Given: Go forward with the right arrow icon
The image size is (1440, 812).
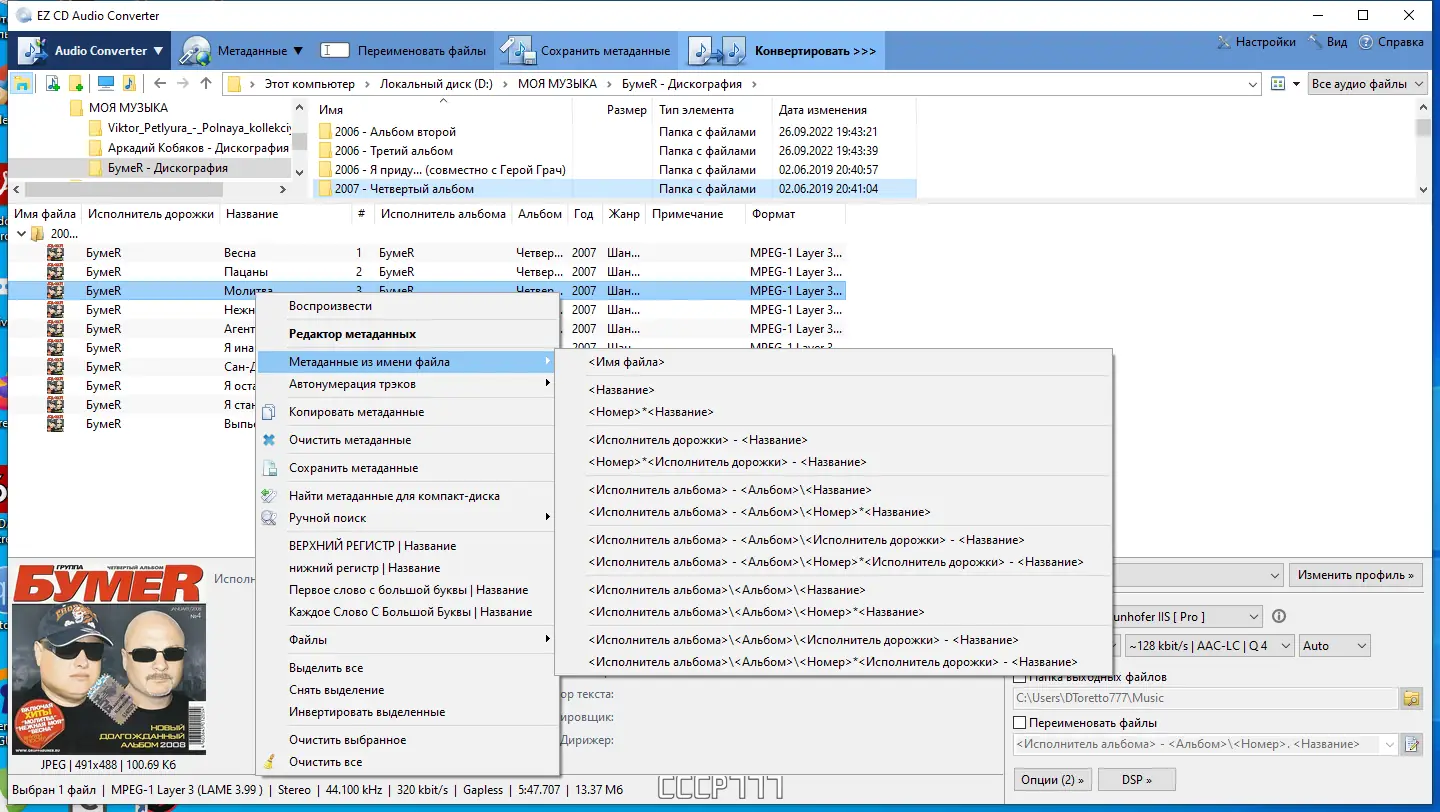Looking at the screenshot, I should click(183, 84).
